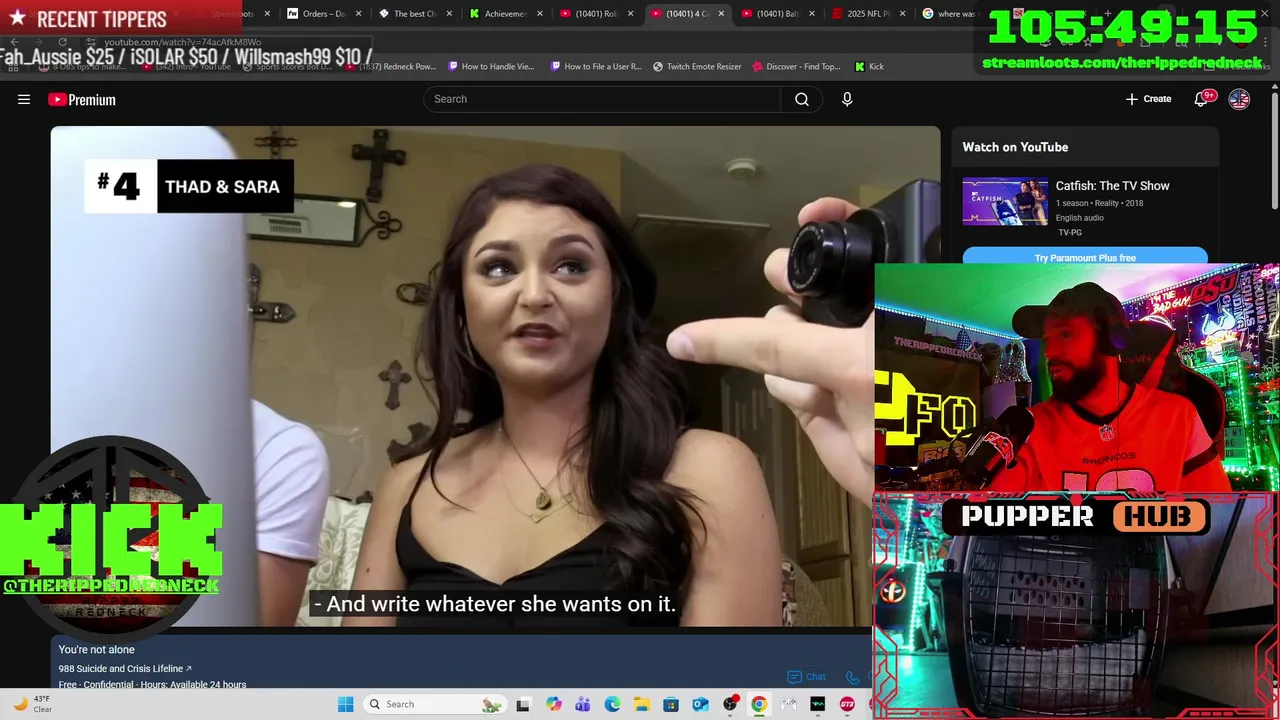Open Microsoft Teams taskbar icon
The width and height of the screenshot is (1280, 720).
tap(583, 704)
